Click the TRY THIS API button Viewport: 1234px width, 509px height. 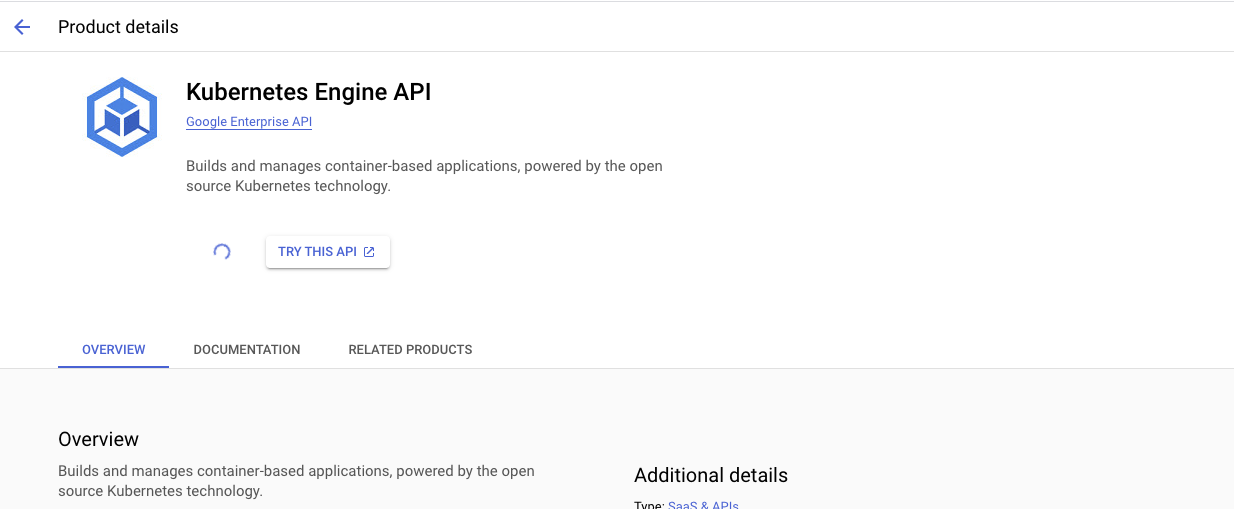pos(327,252)
